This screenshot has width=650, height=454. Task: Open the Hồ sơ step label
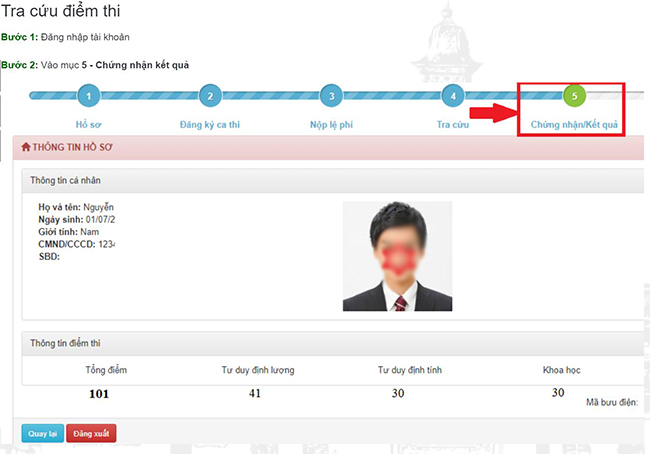coord(89,125)
